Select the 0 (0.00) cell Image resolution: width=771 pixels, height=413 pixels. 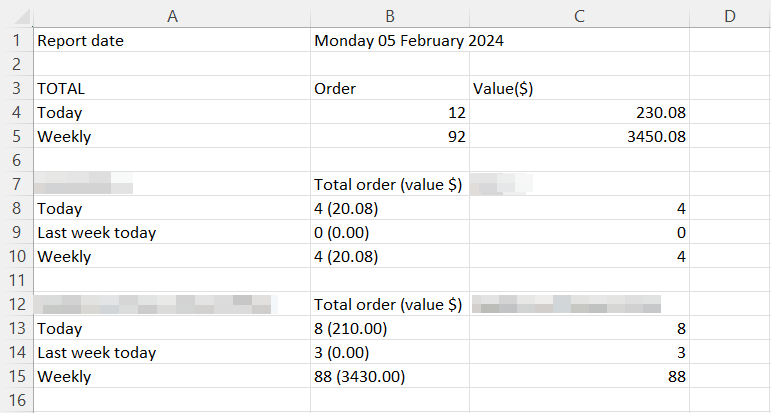click(x=390, y=233)
